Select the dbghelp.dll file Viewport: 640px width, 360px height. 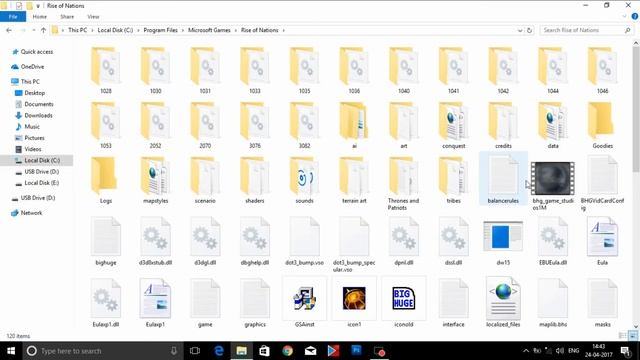255,241
